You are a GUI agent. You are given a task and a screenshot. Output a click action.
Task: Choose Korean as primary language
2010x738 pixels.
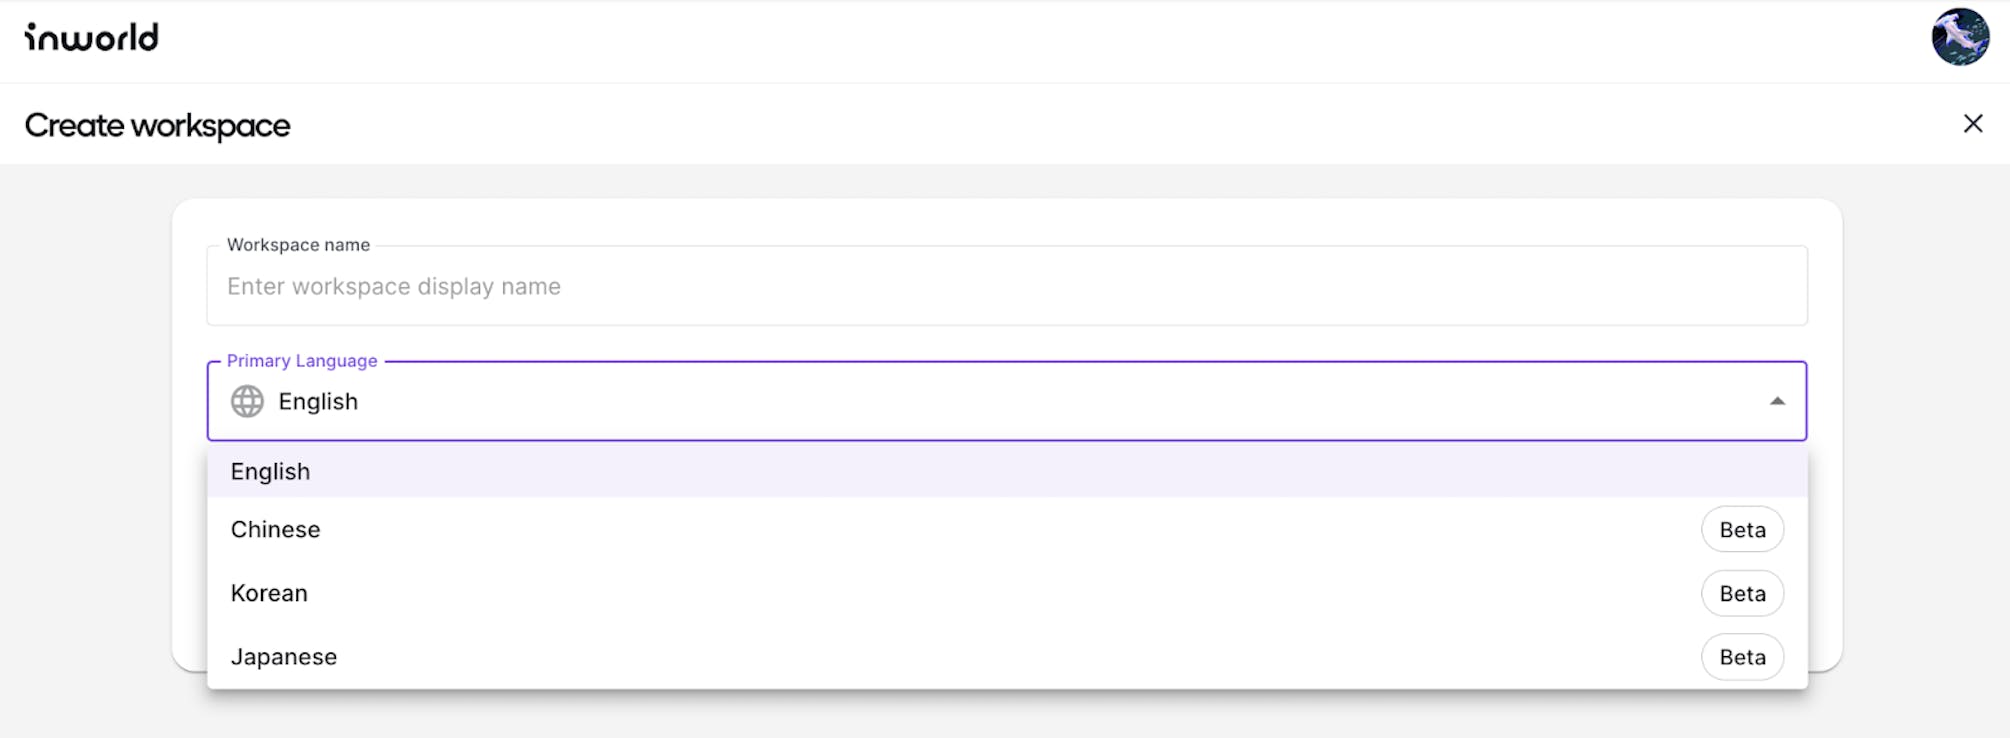pyautogui.click(x=270, y=594)
